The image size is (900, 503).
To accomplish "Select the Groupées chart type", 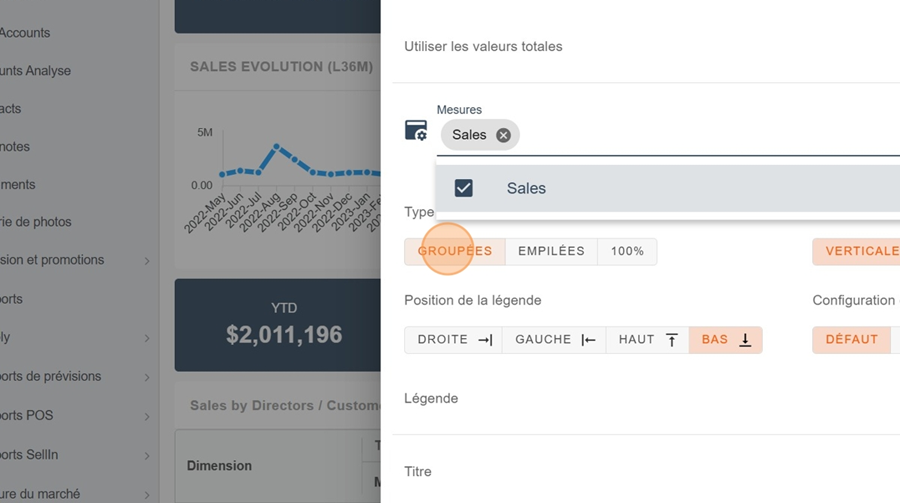I will point(455,251).
